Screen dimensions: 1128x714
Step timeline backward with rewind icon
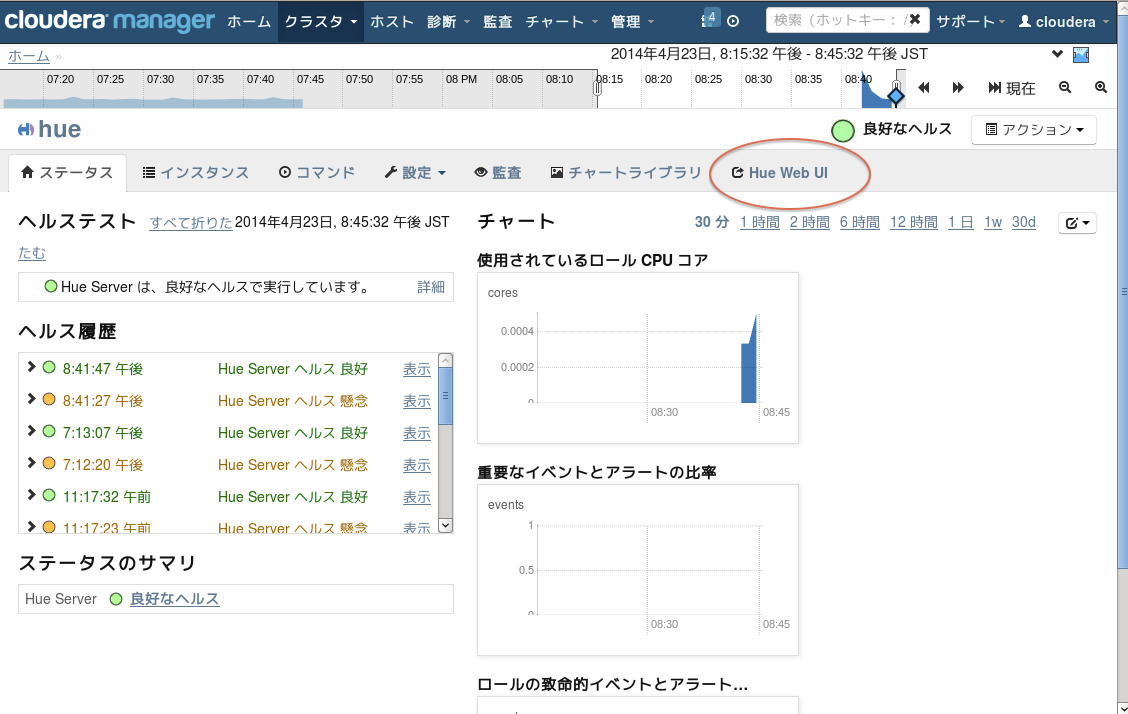pyautogui.click(x=924, y=88)
